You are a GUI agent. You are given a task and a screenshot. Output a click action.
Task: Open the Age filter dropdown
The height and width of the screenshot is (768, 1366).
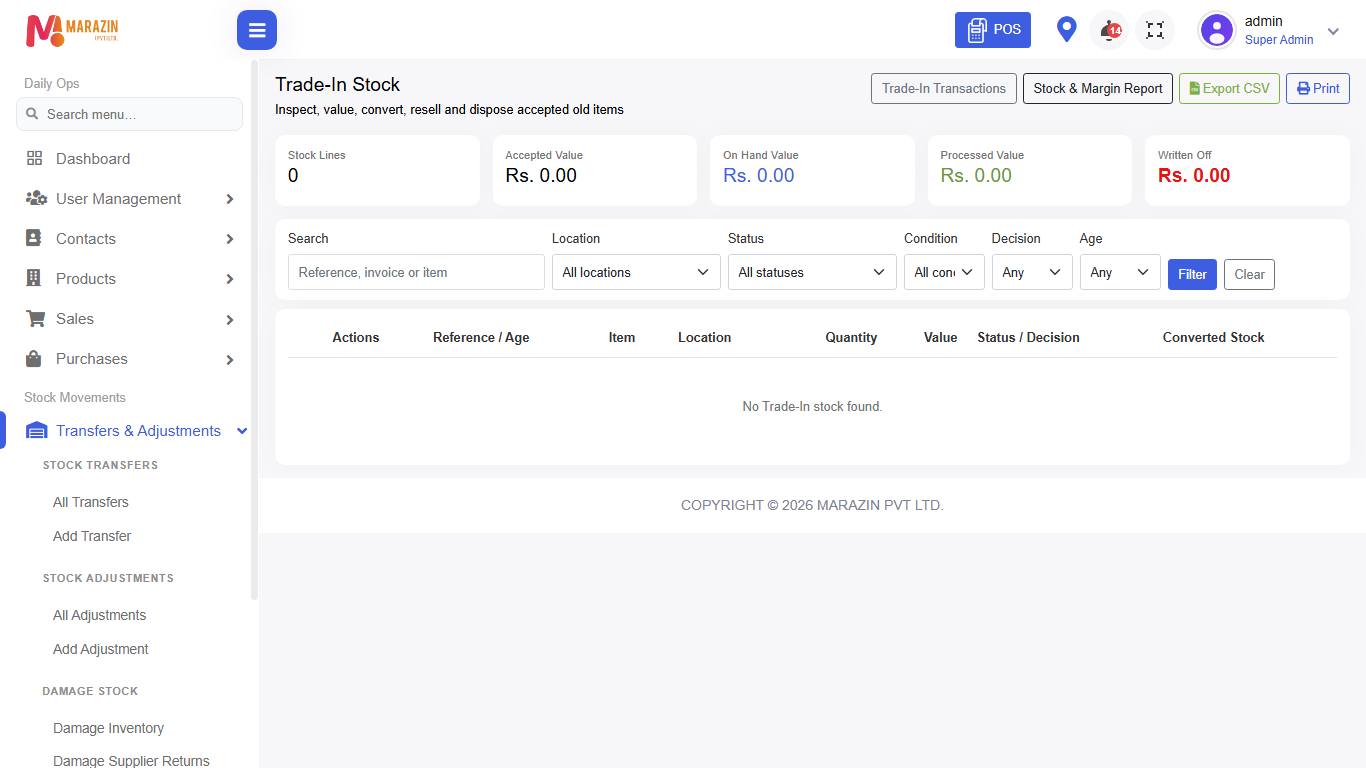(1120, 272)
